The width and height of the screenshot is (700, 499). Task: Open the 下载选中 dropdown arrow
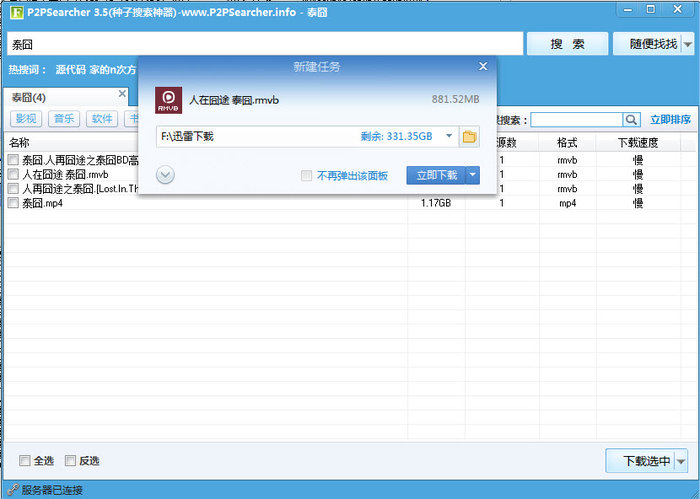(x=681, y=461)
